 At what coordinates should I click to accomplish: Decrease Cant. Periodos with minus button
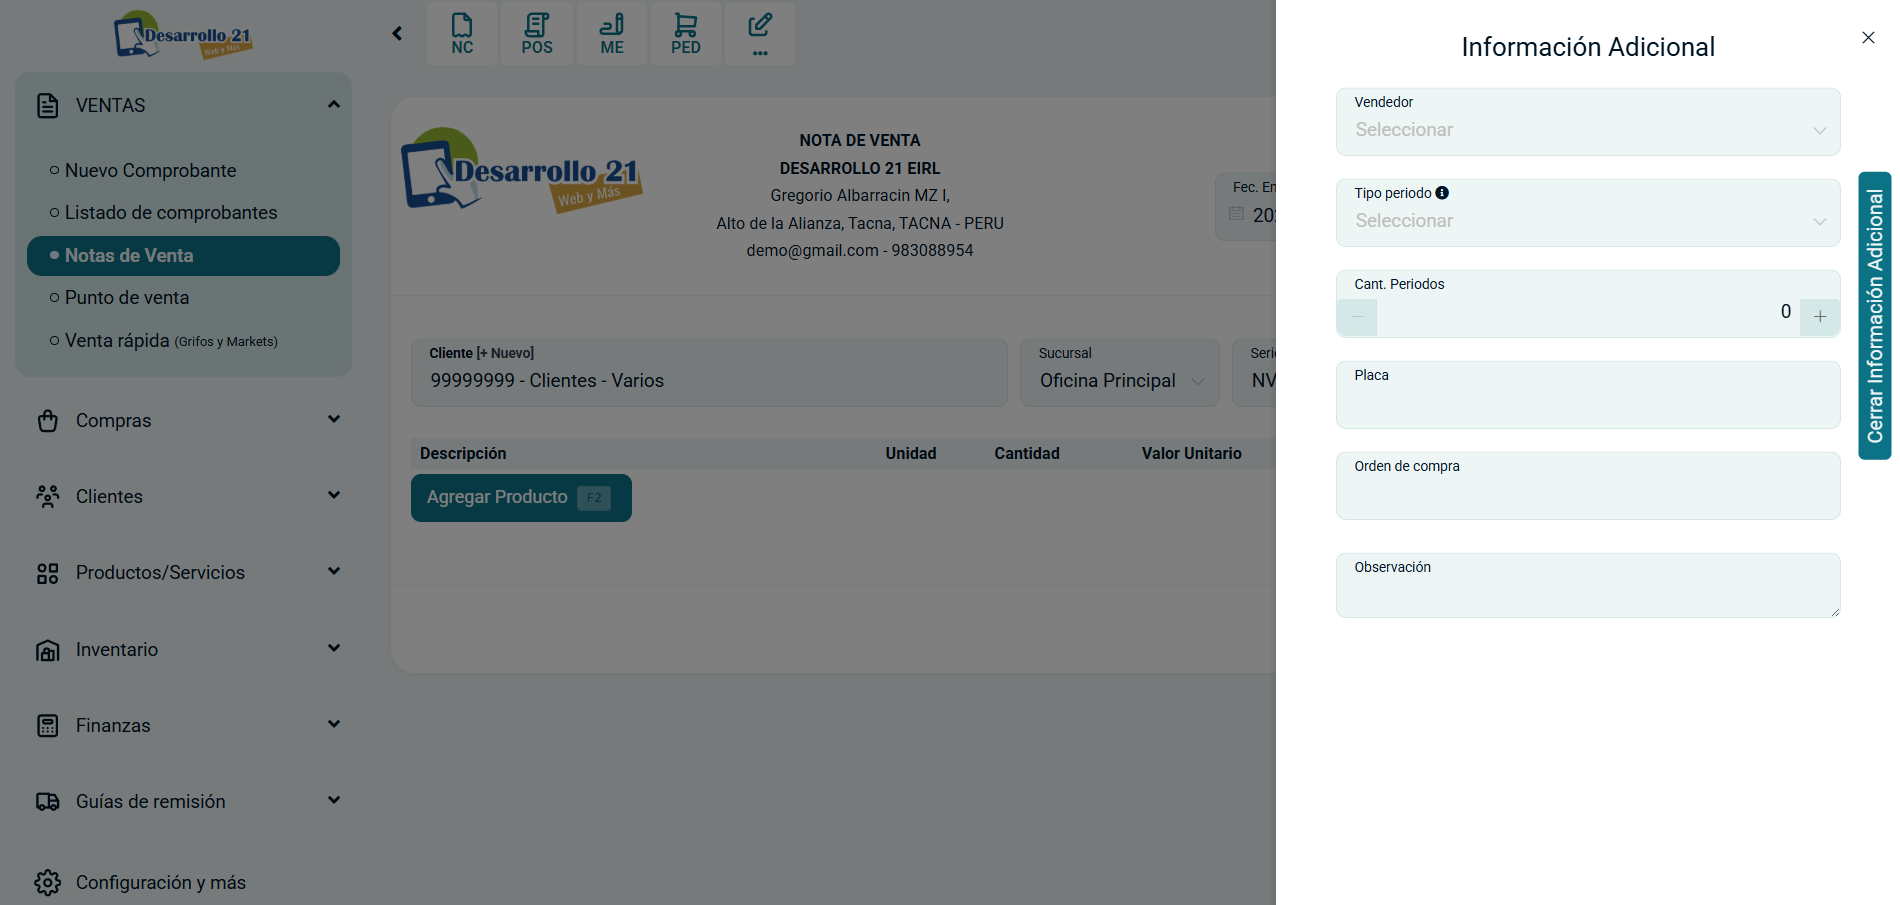click(x=1357, y=317)
